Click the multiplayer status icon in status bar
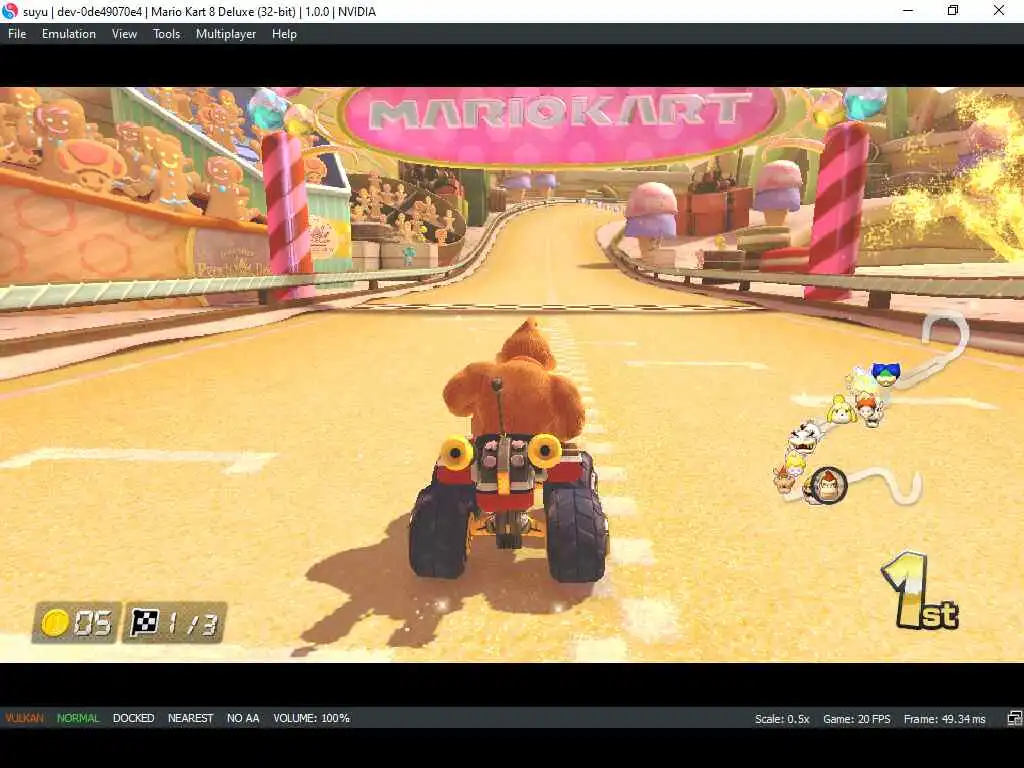 click(1014, 719)
